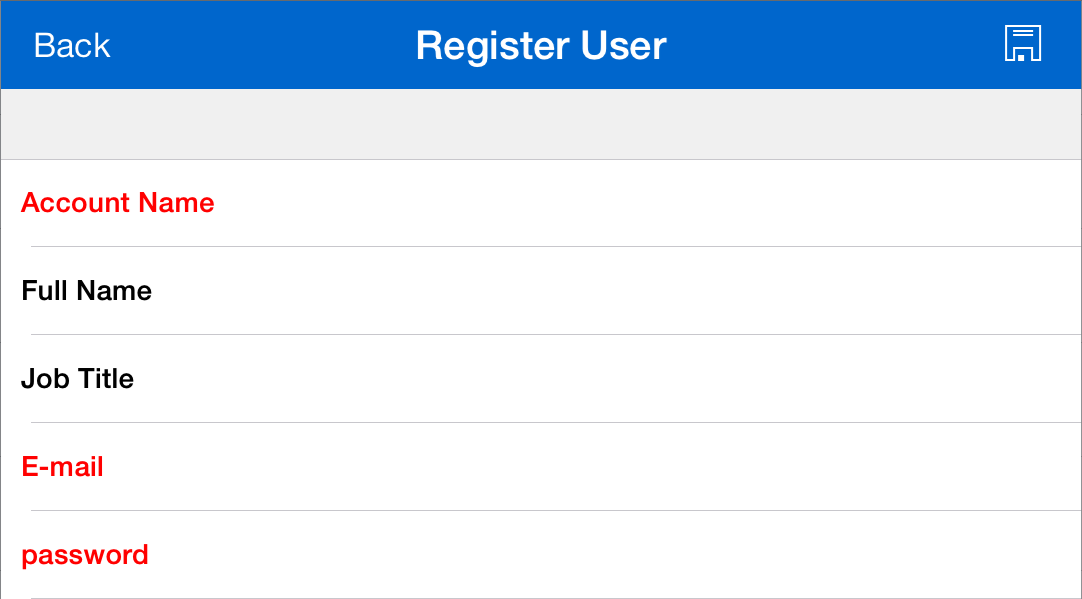Focus the Job Title input field

click(x=640, y=379)
